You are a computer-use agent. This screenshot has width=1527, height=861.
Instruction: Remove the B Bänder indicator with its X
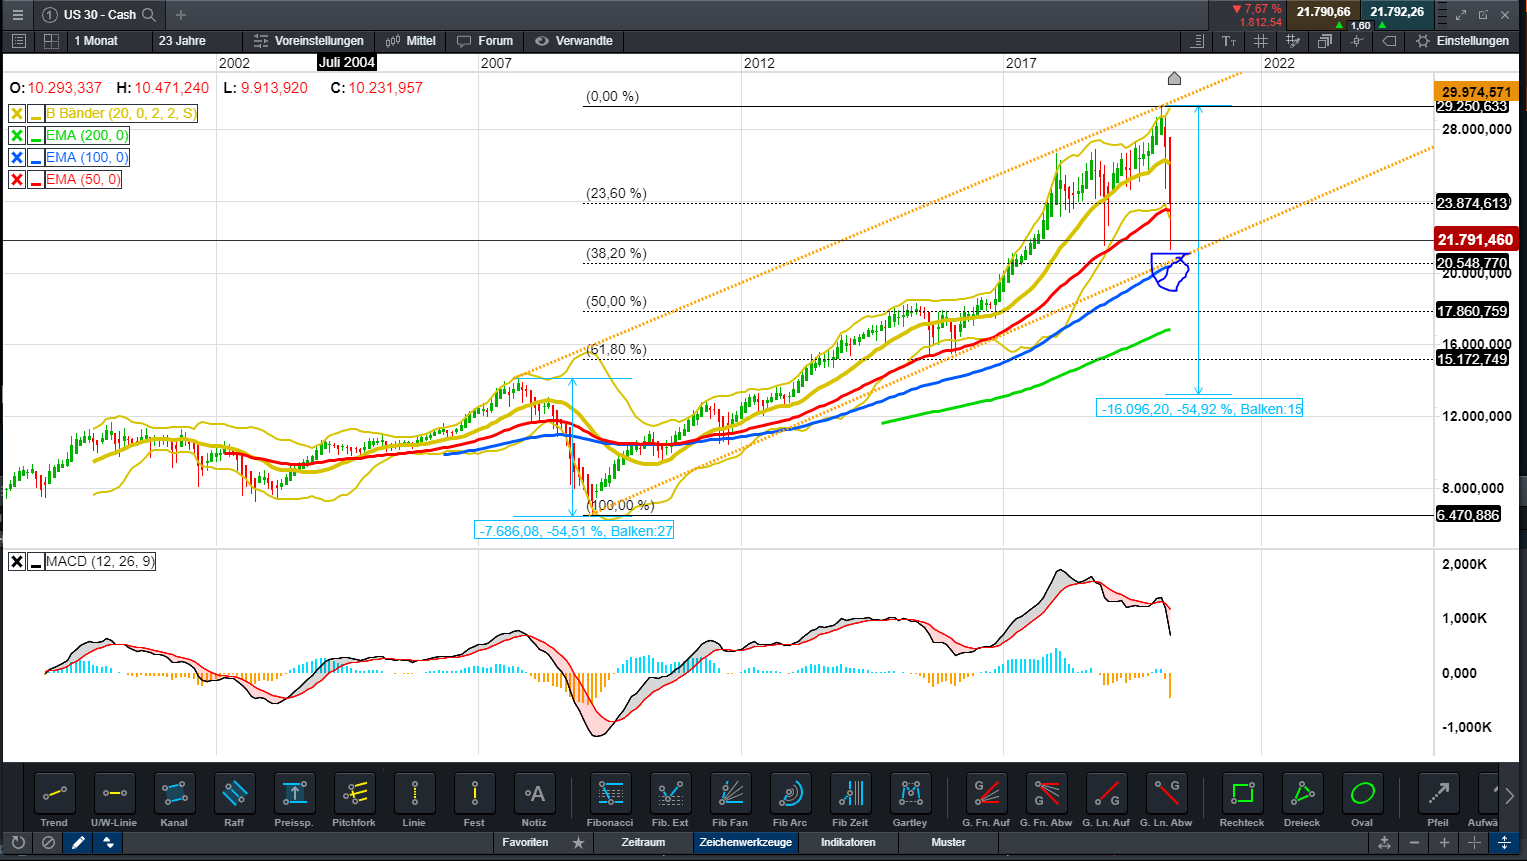[x=17, y=114]
